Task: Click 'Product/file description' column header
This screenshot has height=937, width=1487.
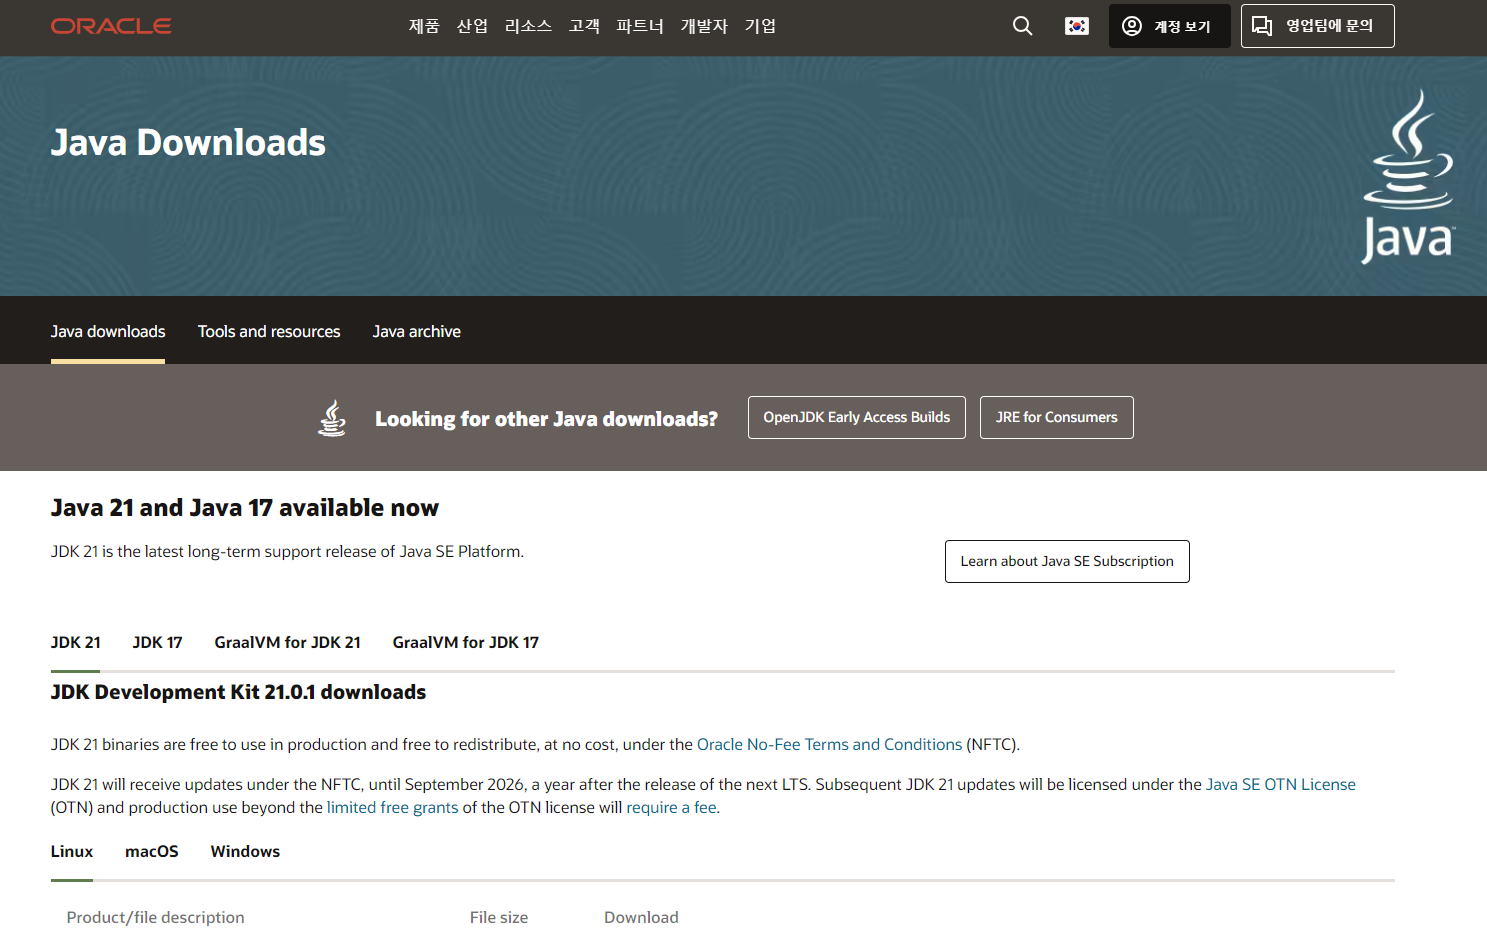Action: click(155, 917)
